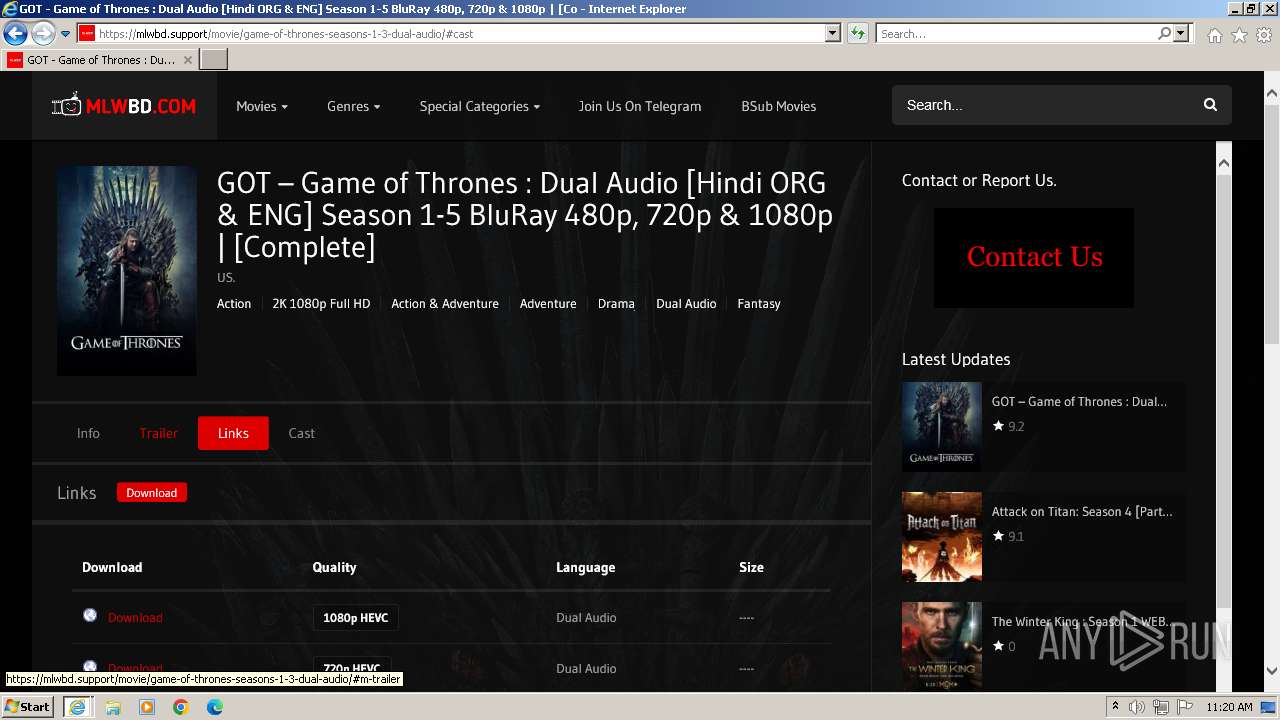The image size is (1280, 720).
Task: Click the Internet Explorer search box
Action: pyautogui.click(x=1016, y=33)
